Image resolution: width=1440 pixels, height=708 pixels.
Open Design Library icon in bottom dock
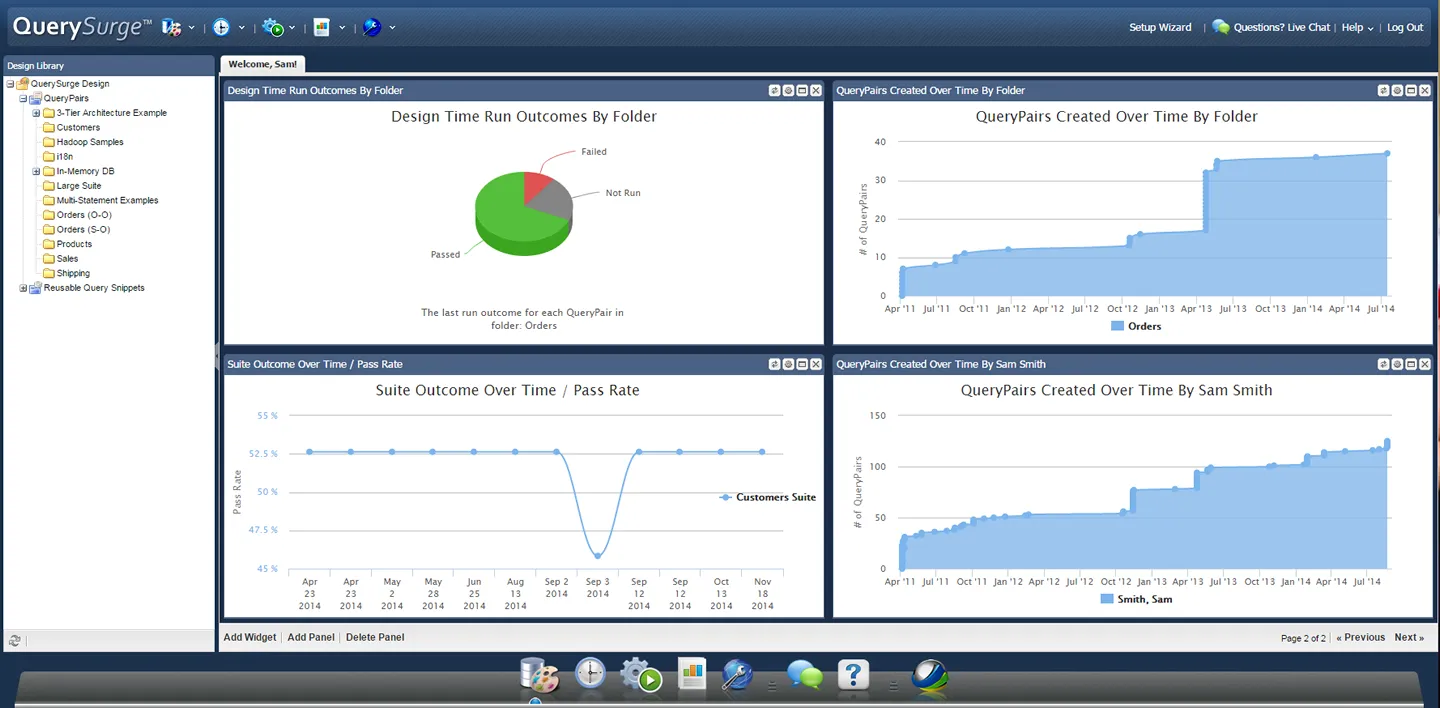coord(538,676)
